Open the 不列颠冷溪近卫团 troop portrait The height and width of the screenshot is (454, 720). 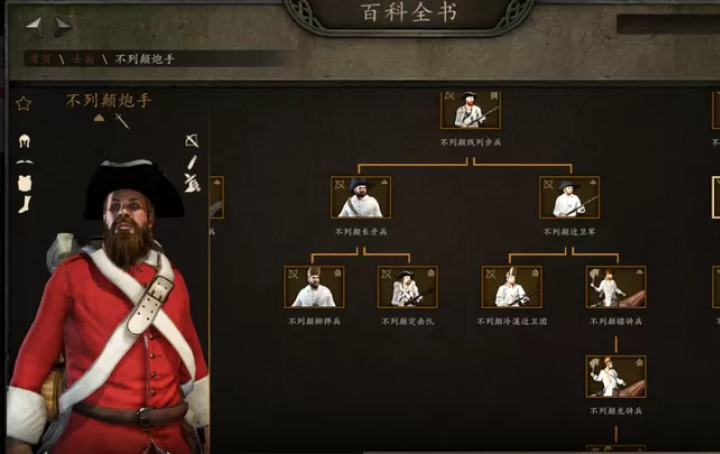pyautogui.click(x=512, y=287)
